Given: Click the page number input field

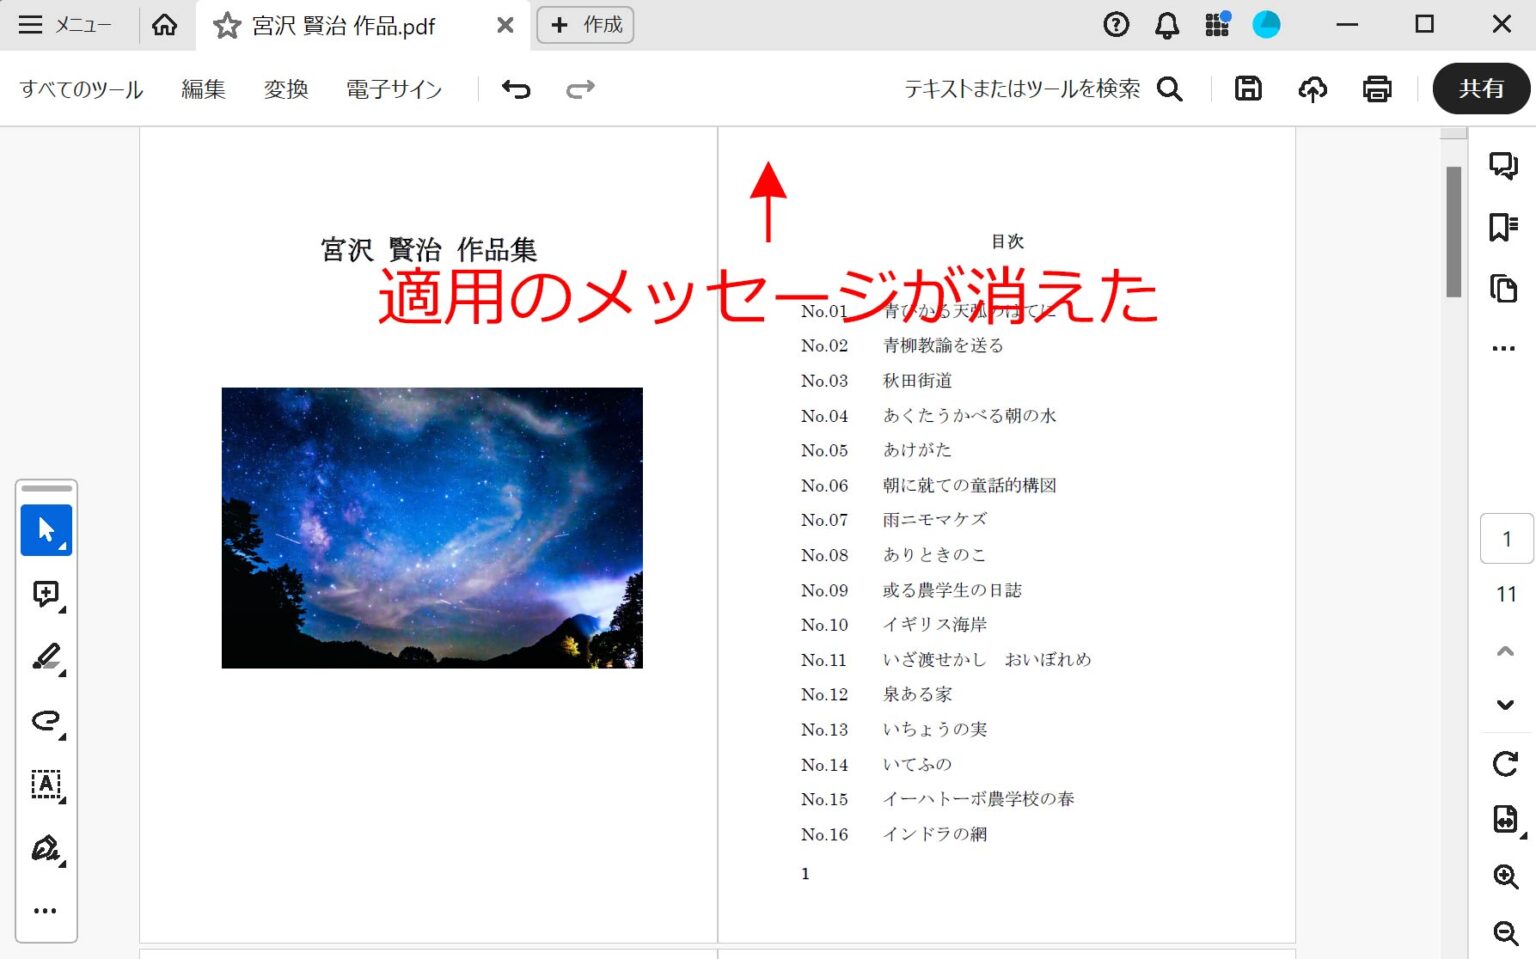Looking at the screenshot, I should (x=1506, y=539).
